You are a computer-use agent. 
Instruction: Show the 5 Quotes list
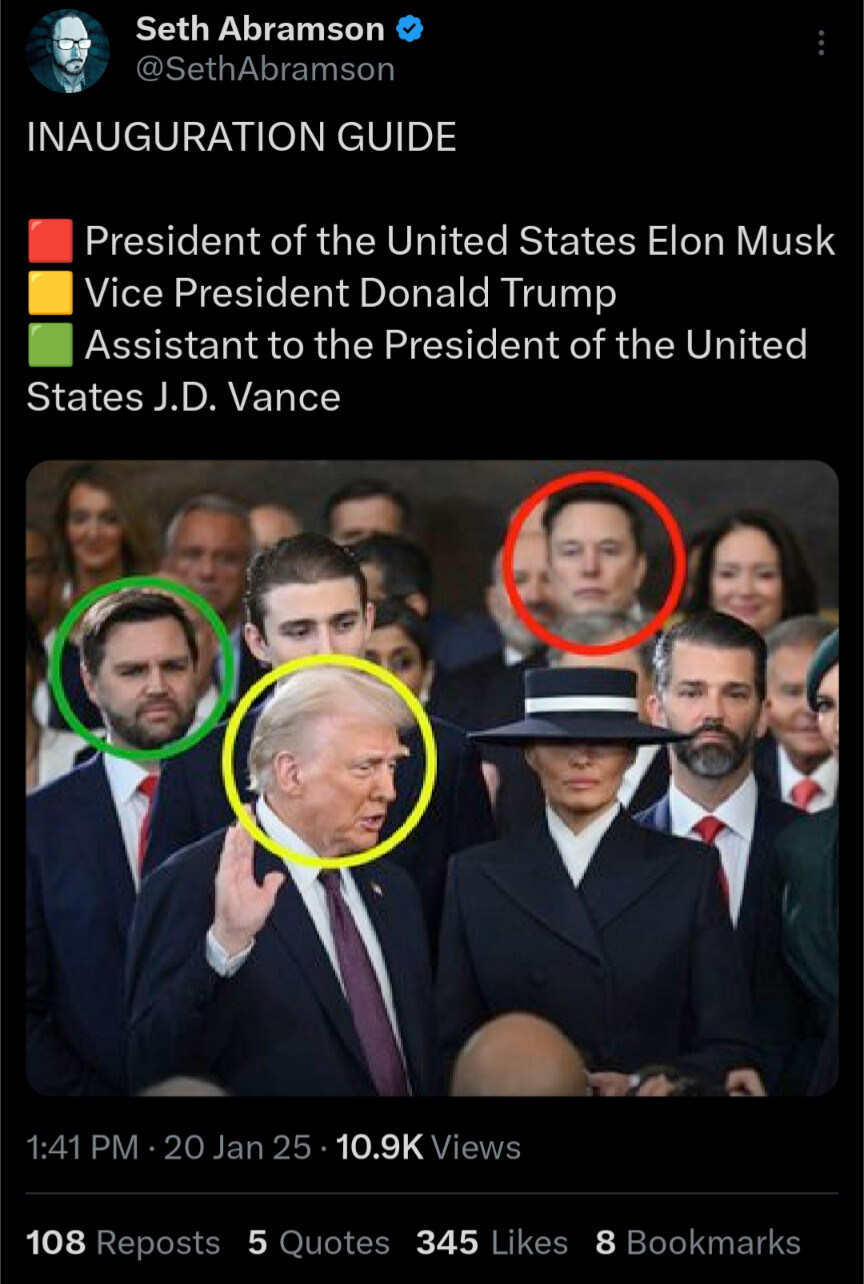(x=318, y=1242)
